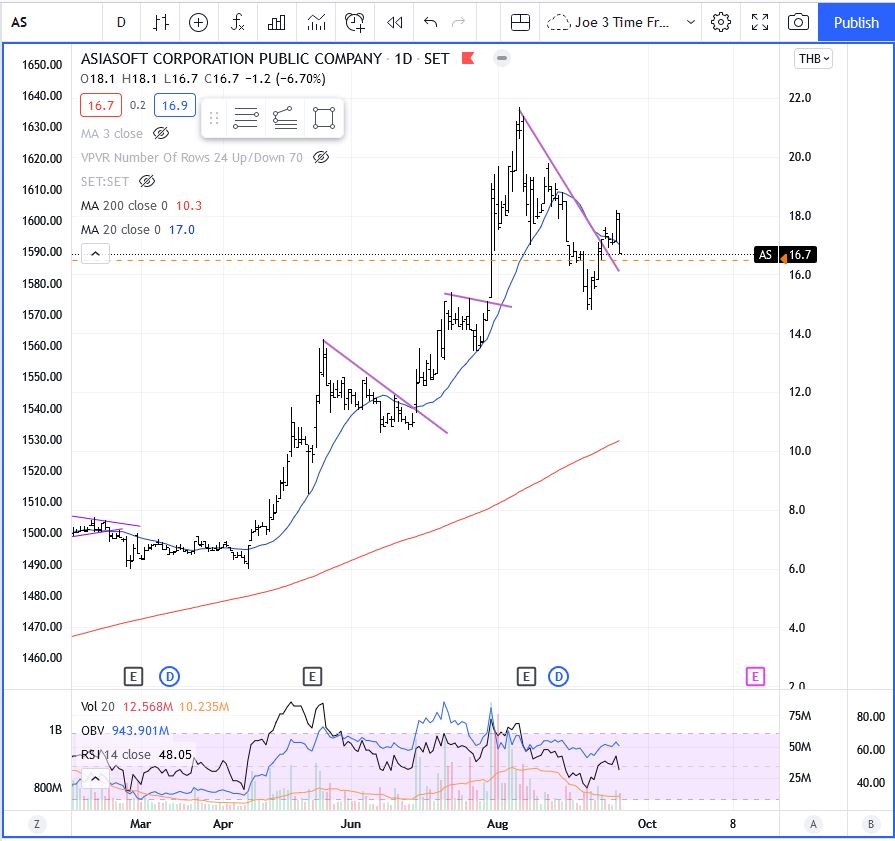Enter fullscreen mode icon

[760, 22]
